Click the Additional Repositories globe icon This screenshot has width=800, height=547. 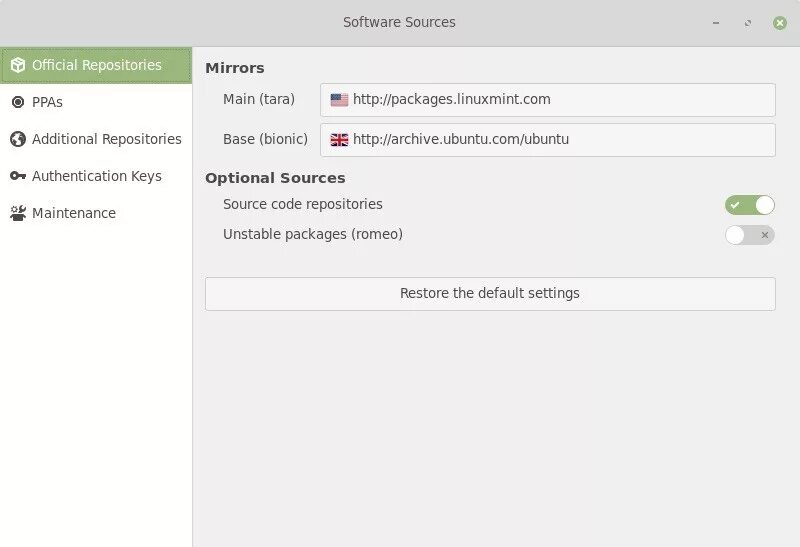(17, 139)
